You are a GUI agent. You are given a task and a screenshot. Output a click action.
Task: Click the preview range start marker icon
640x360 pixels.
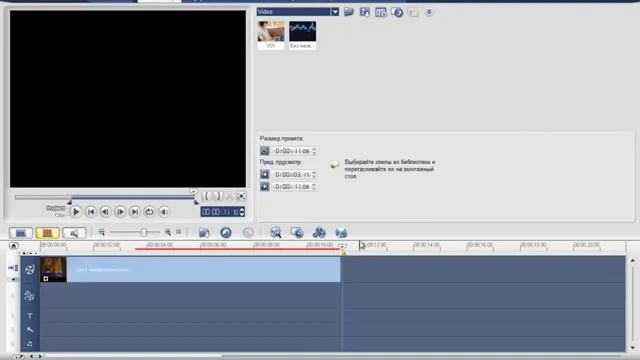(264, 175)
